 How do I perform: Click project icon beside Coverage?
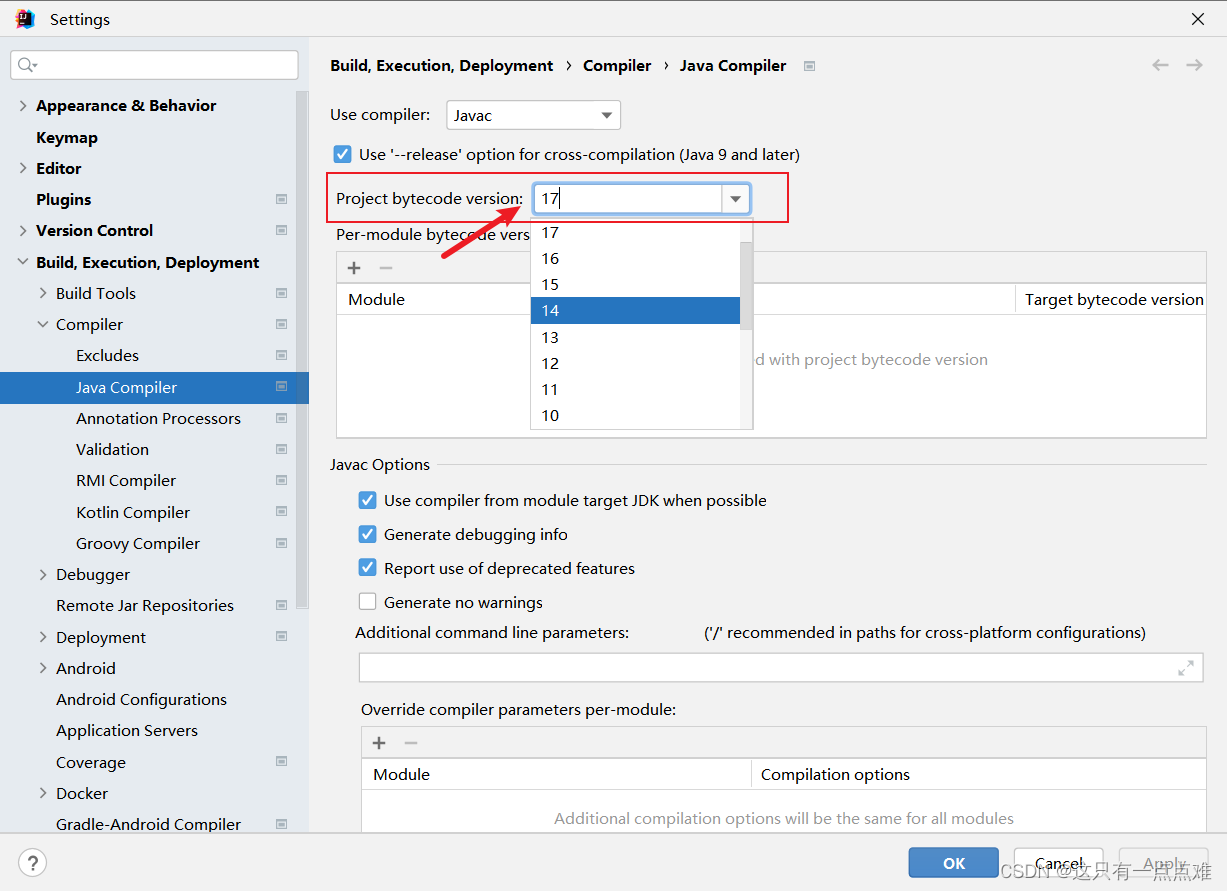coord(281,763)
